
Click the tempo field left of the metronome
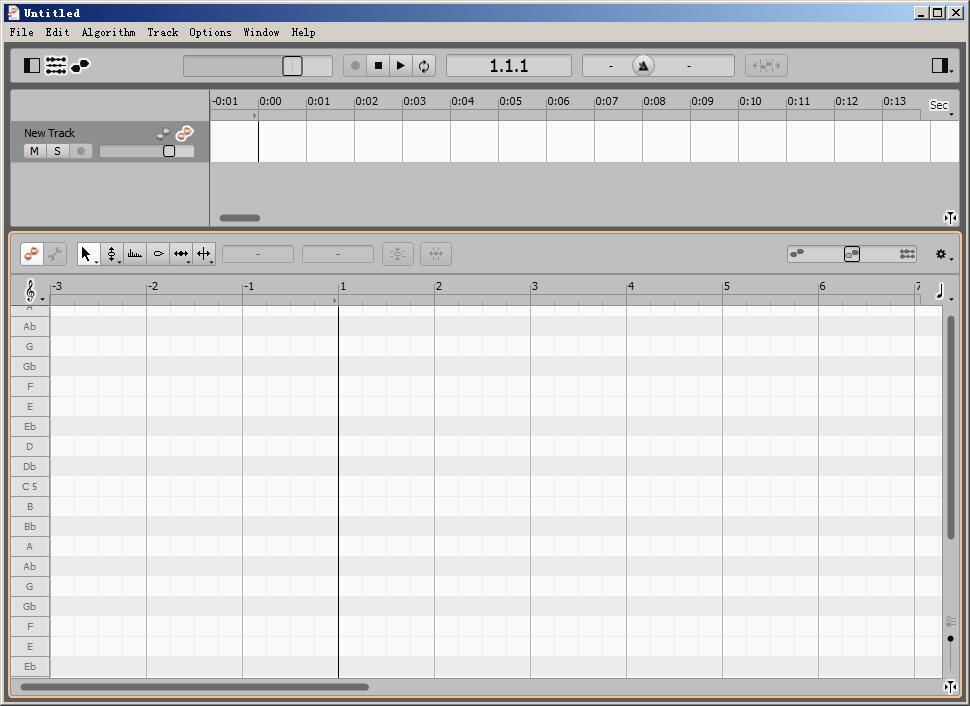click(x=610, y=66)
